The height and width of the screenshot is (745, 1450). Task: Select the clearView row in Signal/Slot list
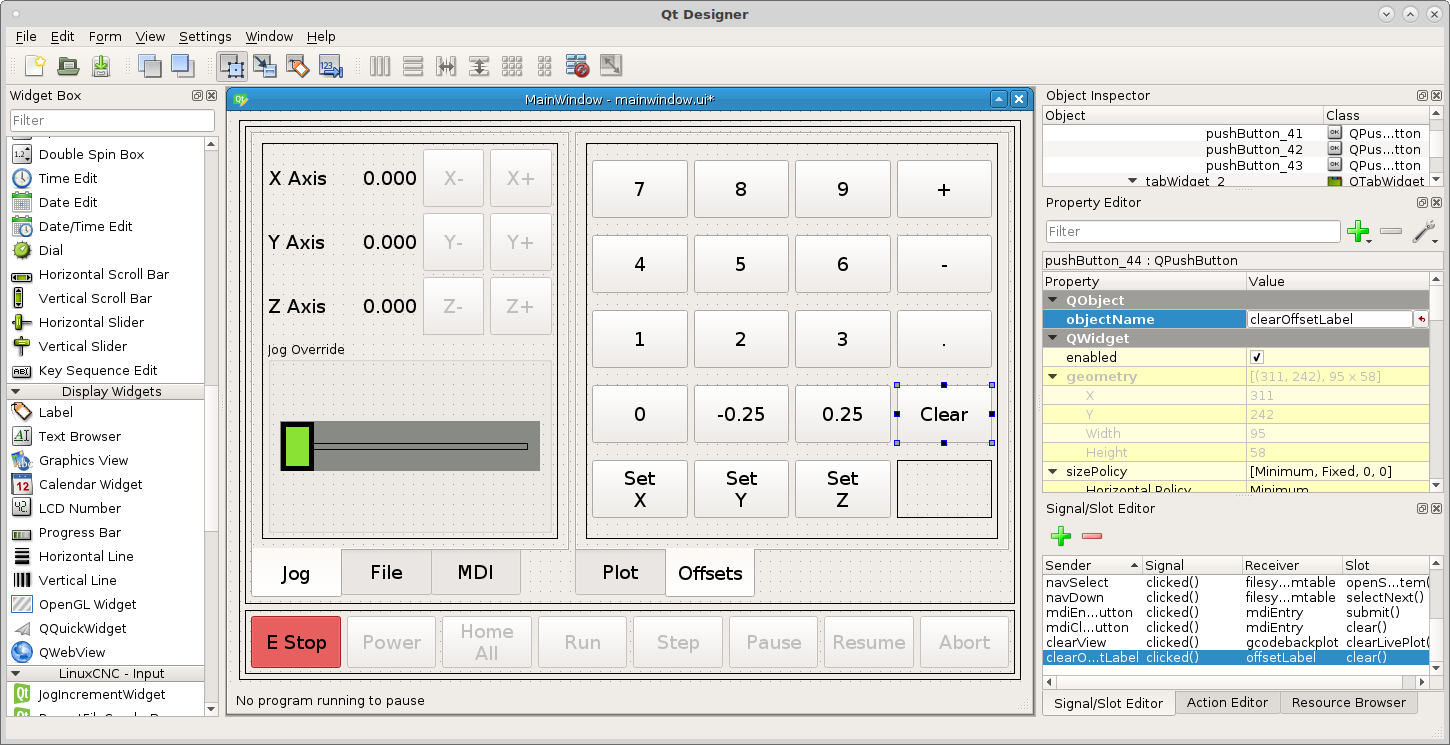(1235, 642)
